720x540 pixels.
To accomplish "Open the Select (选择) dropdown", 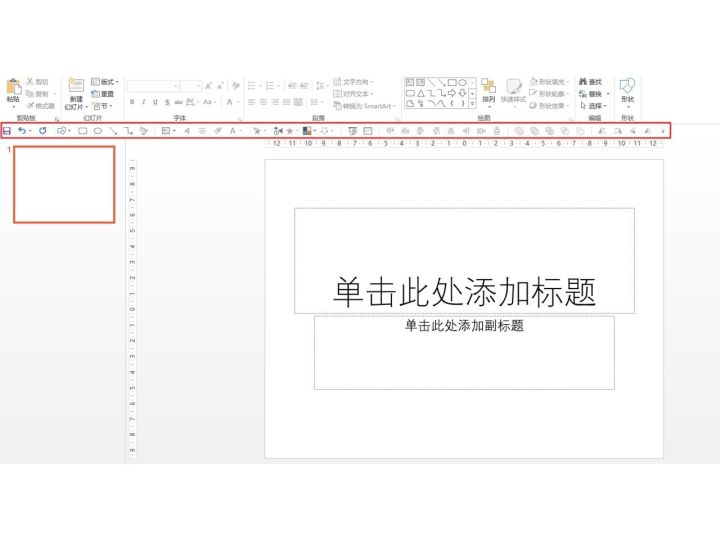I will coord(593,106).
